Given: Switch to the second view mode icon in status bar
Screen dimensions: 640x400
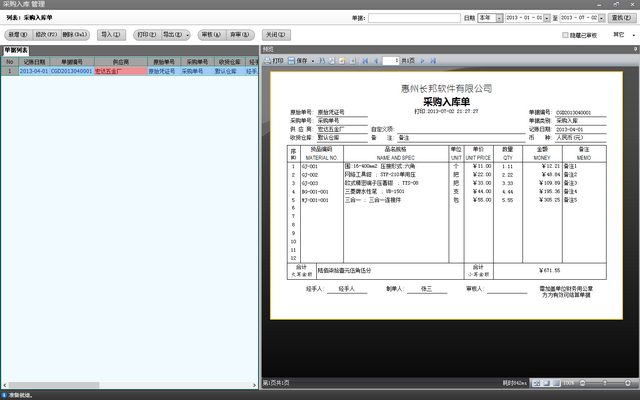Looking at the screenshot, I should 546,383.
